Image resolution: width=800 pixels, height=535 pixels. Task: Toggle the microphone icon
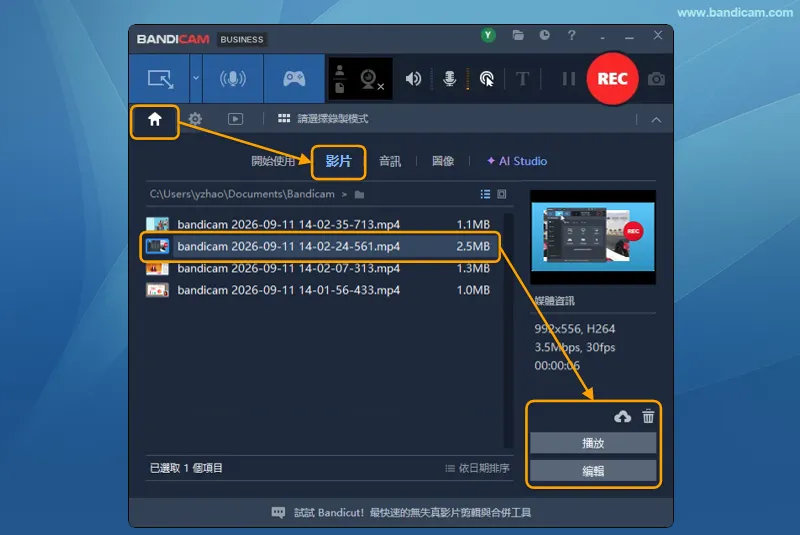[449, 79]
